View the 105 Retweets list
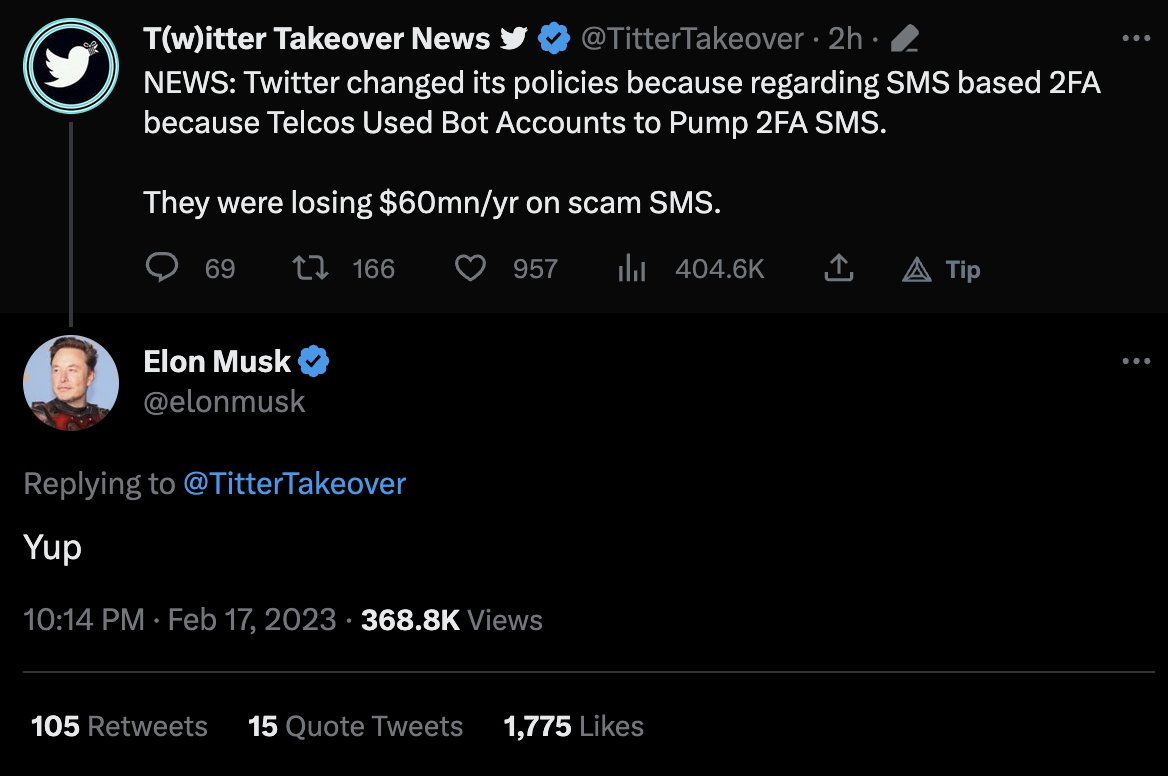1168x776 pixels. coord(119,726)
